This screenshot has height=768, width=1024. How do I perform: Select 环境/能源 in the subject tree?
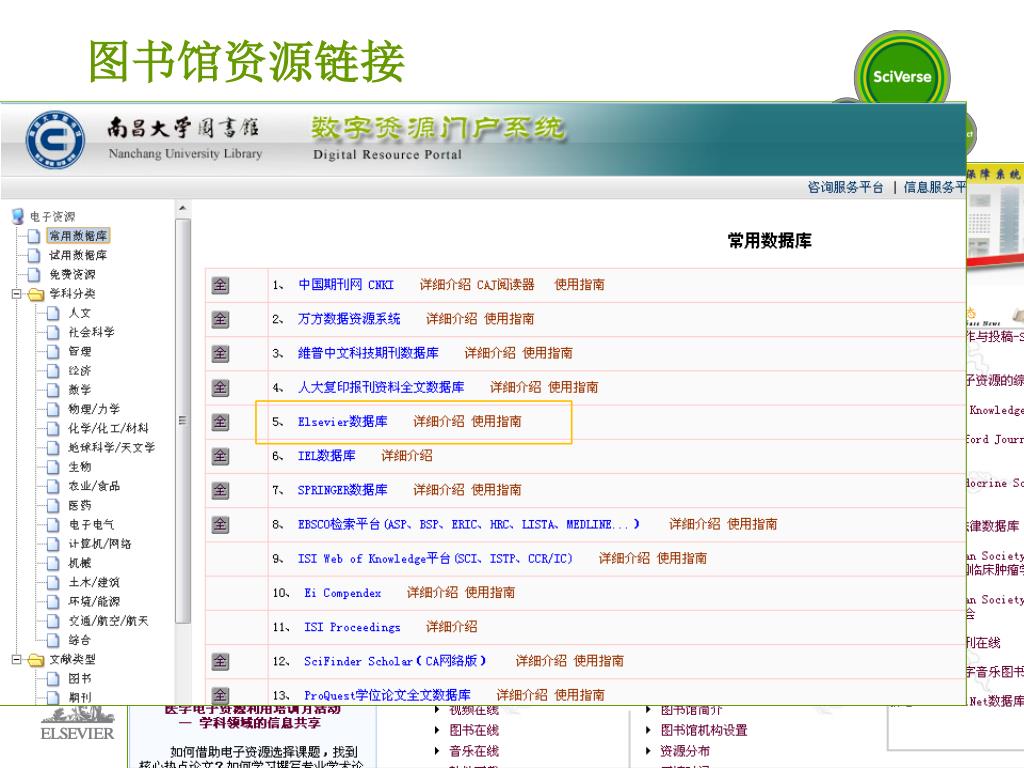(94, 601)
